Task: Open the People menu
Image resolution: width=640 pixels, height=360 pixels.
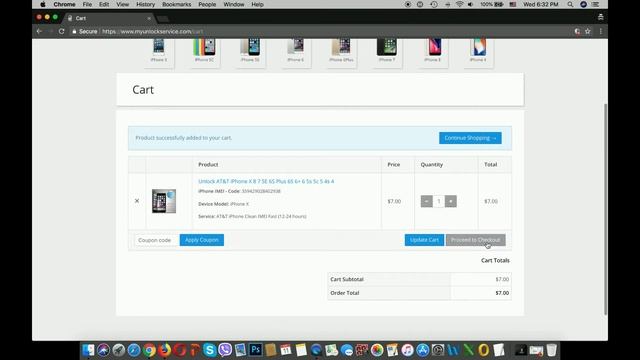Action: [x=207, y=4]
